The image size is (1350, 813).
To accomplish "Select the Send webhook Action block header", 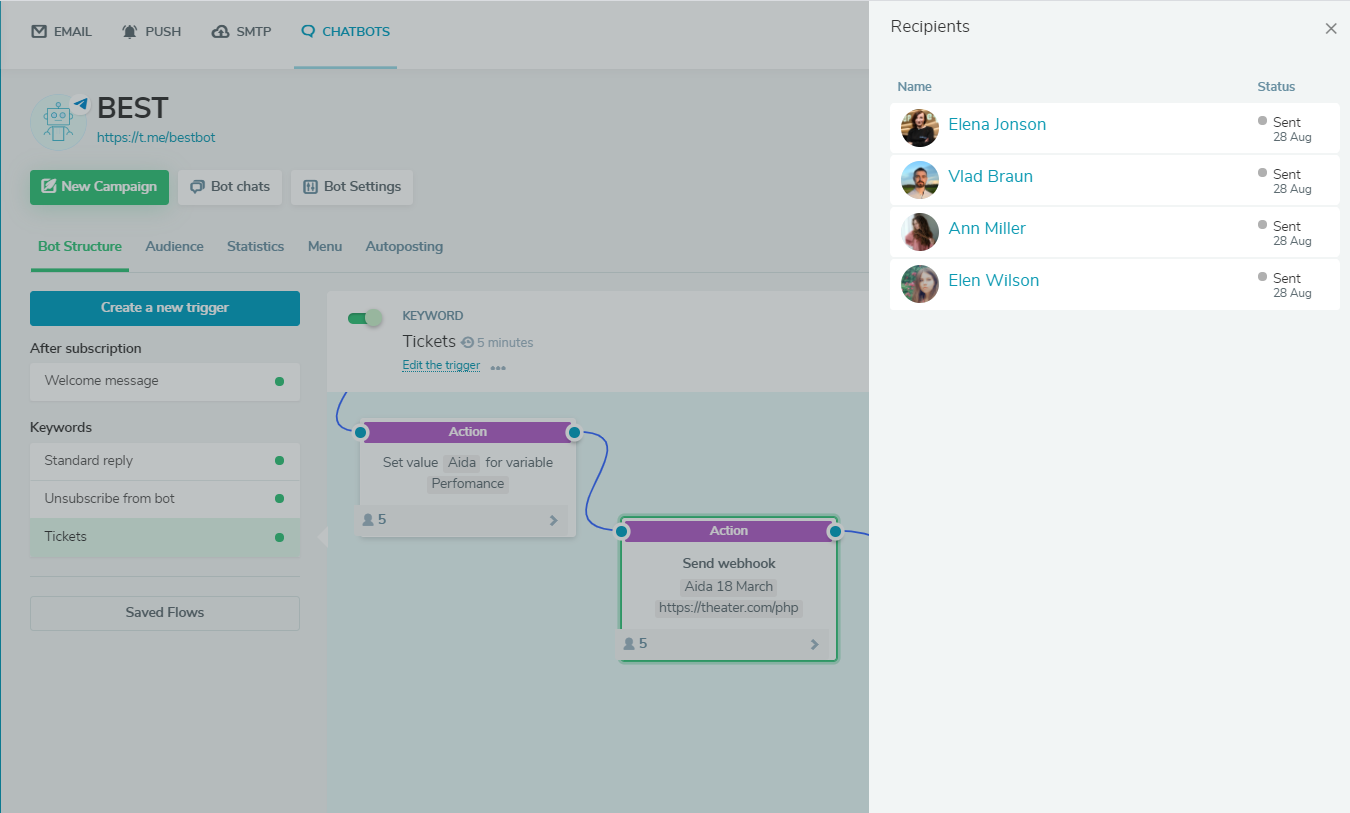I will [x=728, y=531].
